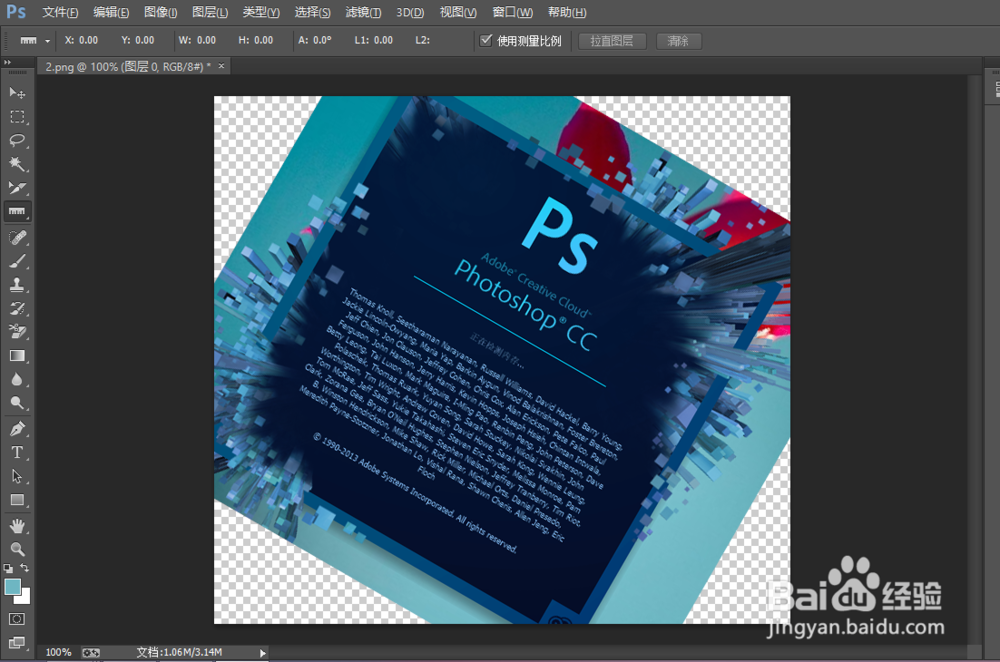Viewport: 1000px width, 662px height.
Task: Open the 3D(D) menu
Action: pyautogui.click(x=410, y=12)
